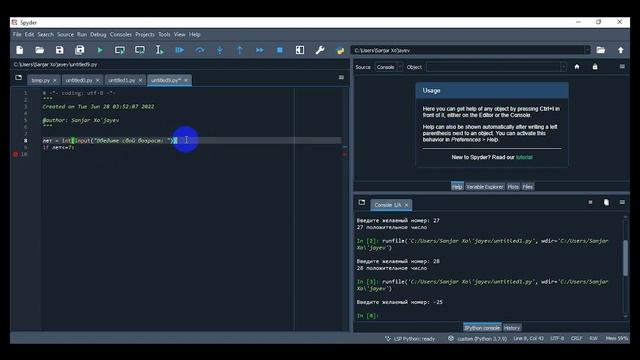Click the Help pane home icon
Screen dimensions: 640x360
tap(577, 67)
